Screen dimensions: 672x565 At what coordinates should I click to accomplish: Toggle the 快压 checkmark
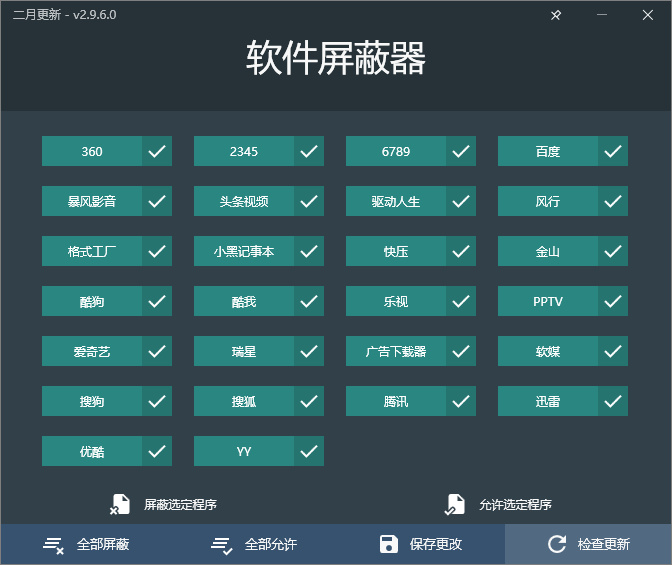461,251
